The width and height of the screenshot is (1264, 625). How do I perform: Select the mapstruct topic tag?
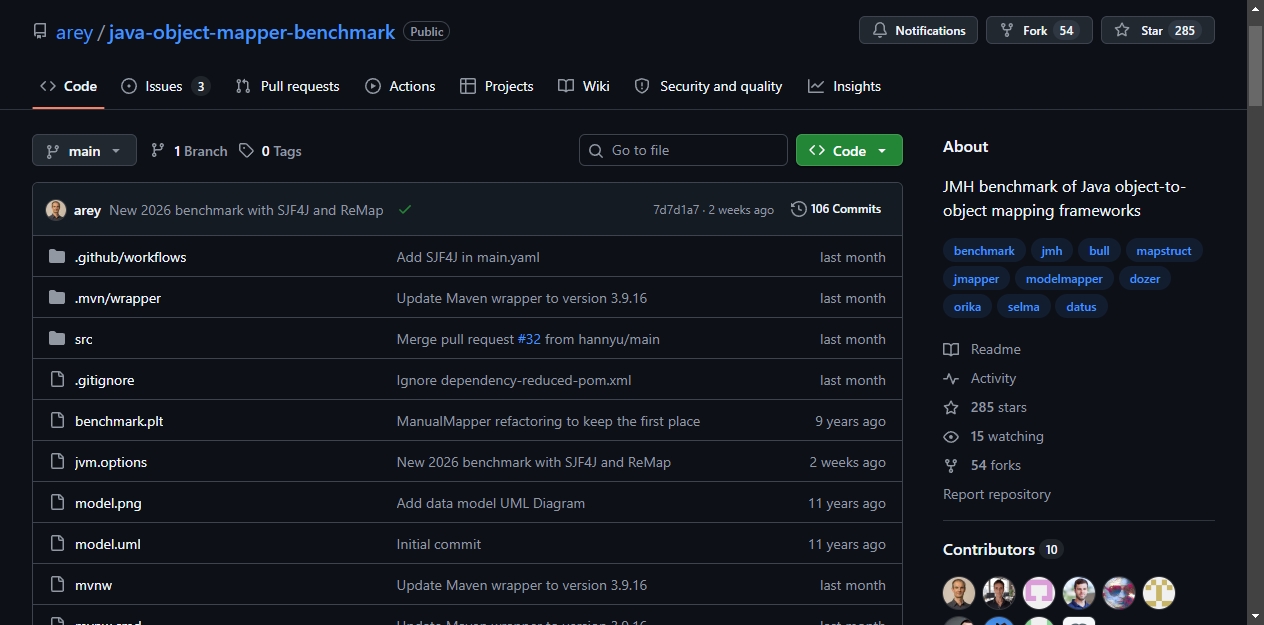1164,251
